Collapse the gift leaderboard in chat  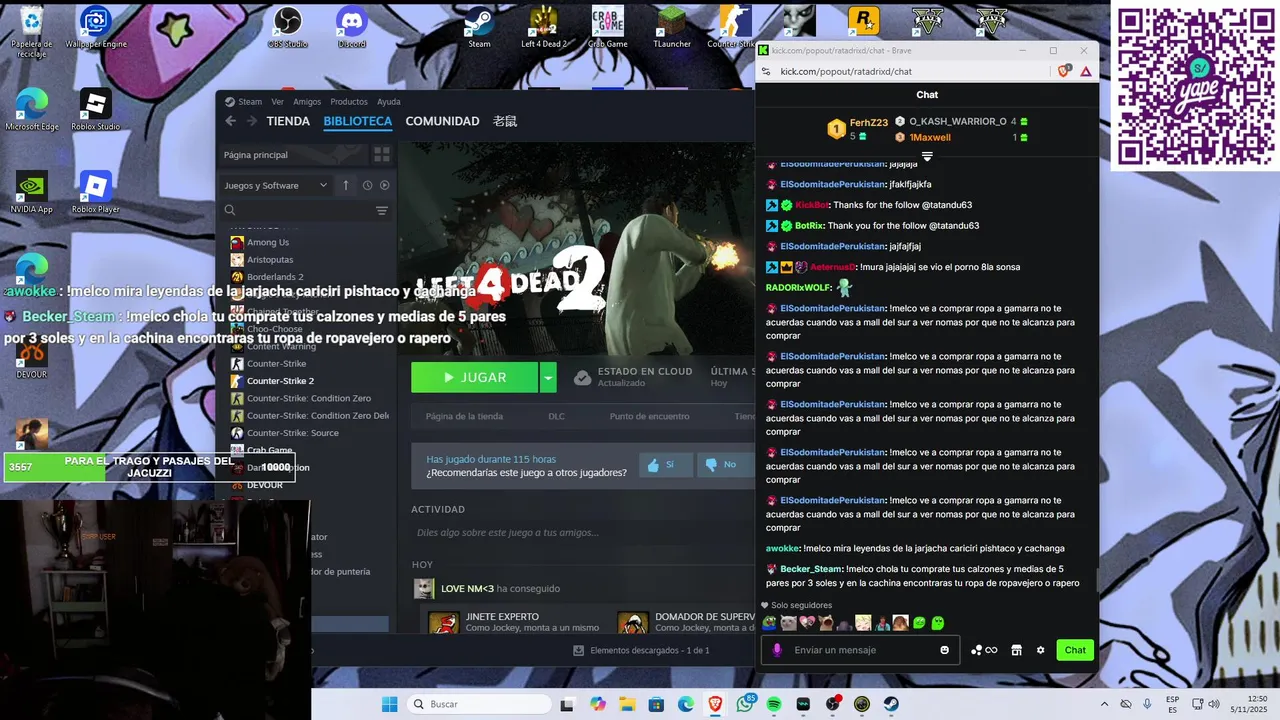pyautogui.click(x=927, y=157)
